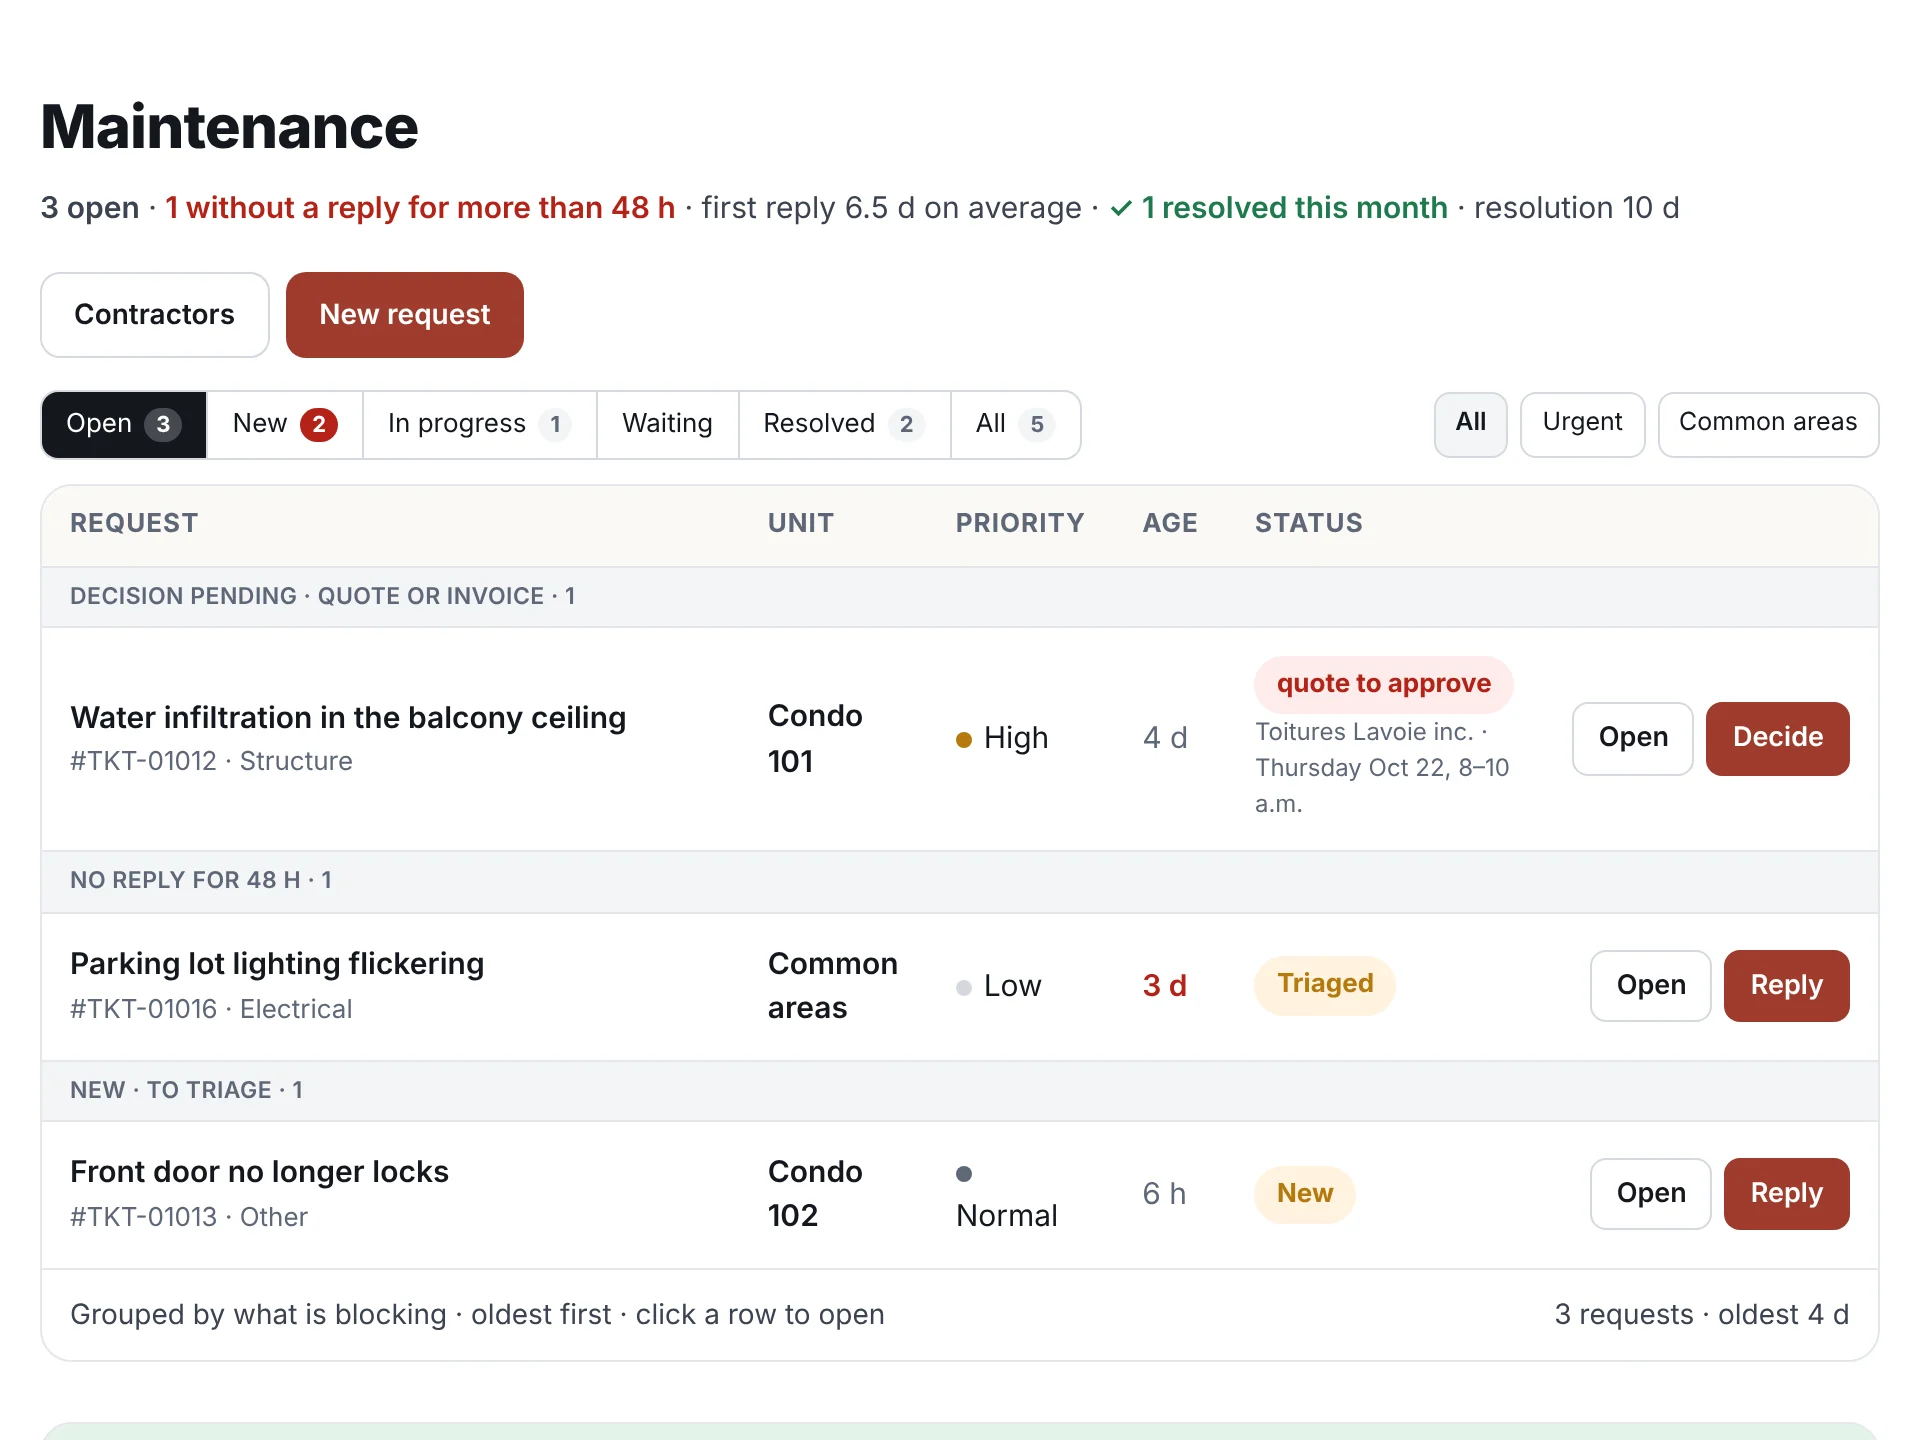1920x1440 pixels.
Task: Click the REQUEST column header
Action: pos(134,524)
